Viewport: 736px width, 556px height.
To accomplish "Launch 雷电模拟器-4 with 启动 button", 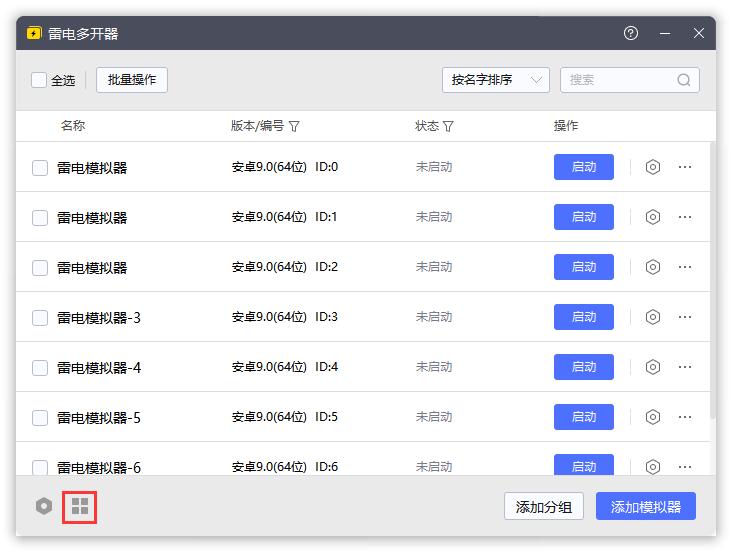I will pos(583,367).
